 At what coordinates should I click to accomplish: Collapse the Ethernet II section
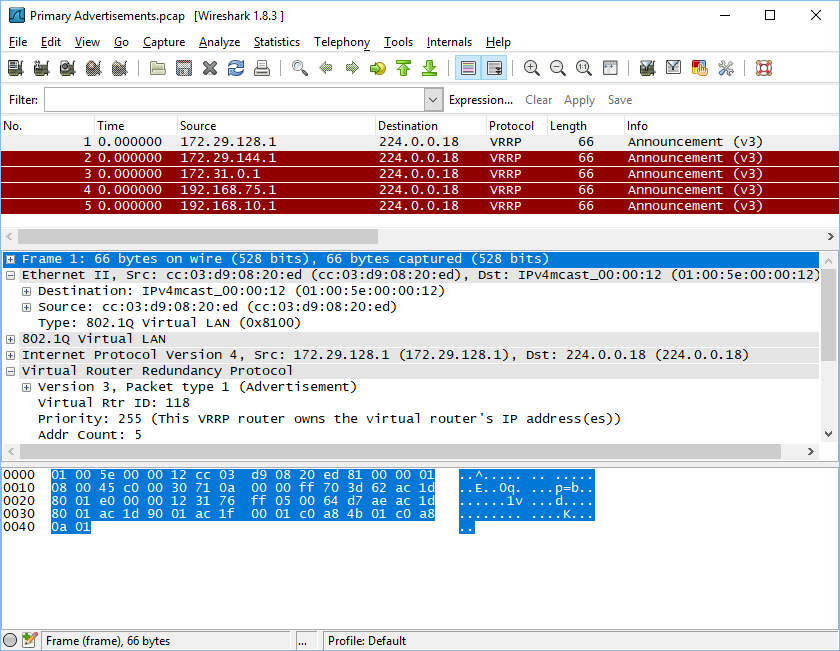coord(11,275)
